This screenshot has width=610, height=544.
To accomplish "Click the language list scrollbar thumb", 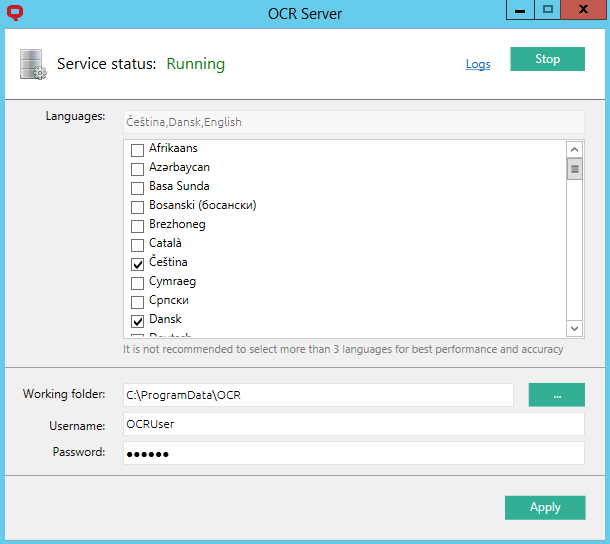I will coord(574,170).
